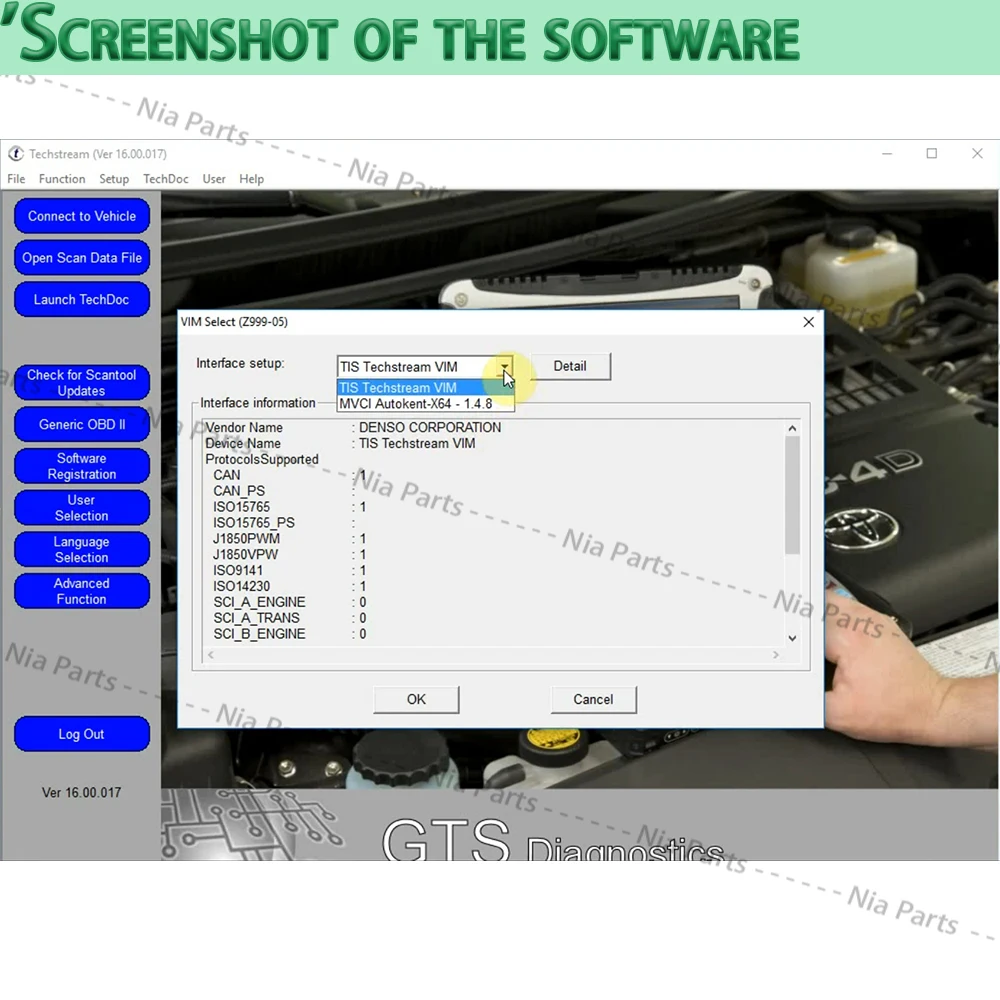This screenshot has height=1000, width=1000.
Task: Click the Connect to Vehicle button
Action: [82, 216]
